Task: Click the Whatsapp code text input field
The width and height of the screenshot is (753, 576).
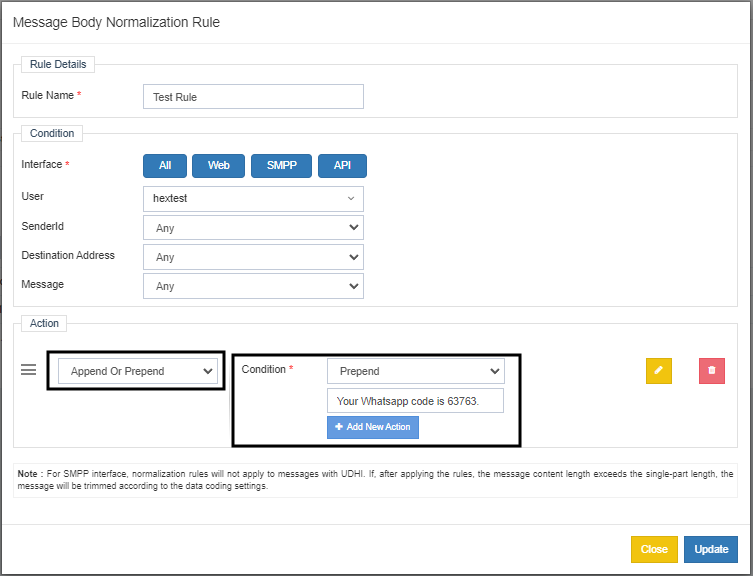Action: click(x=415, y=401)
